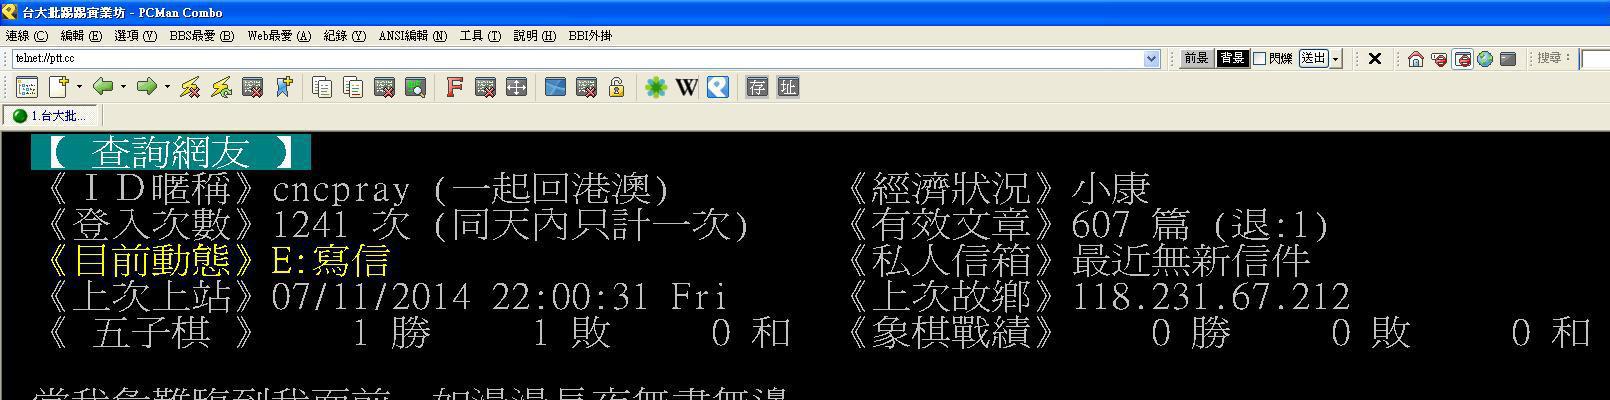The height and width of the screenshot is (400, 1610).
Task: Click the globe web icon
Action: [1485, 59]
